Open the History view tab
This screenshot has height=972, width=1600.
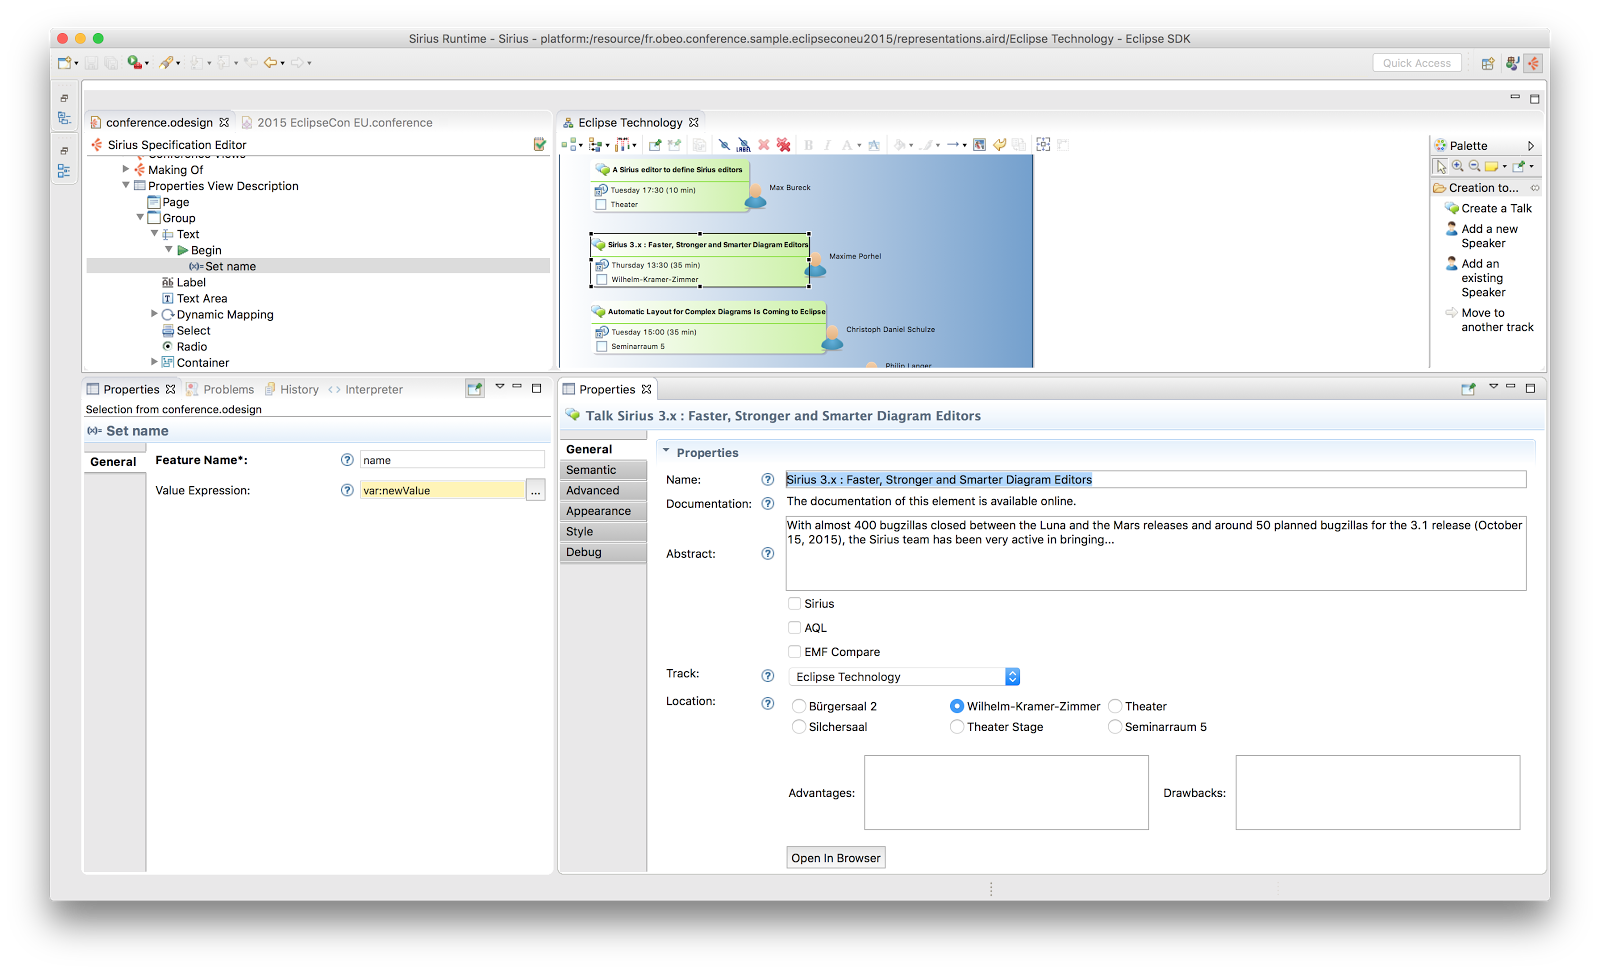pyautogui.click(x=291, y=389)
